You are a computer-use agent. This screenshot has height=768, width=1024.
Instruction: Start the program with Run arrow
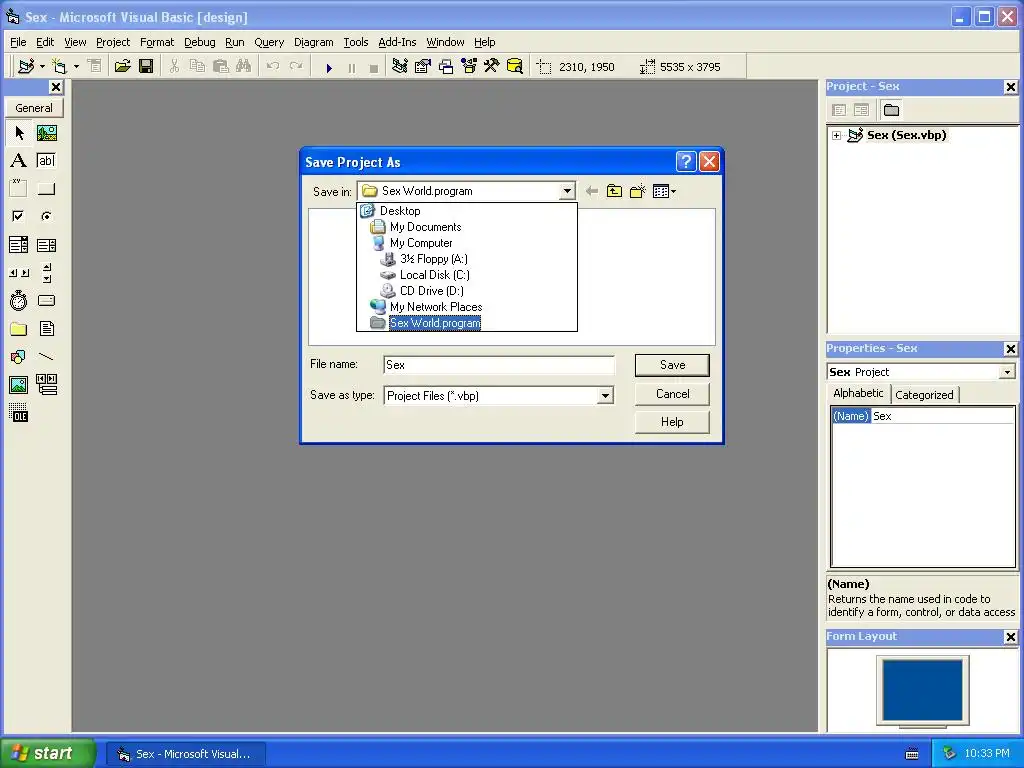(x=329, y=67)
